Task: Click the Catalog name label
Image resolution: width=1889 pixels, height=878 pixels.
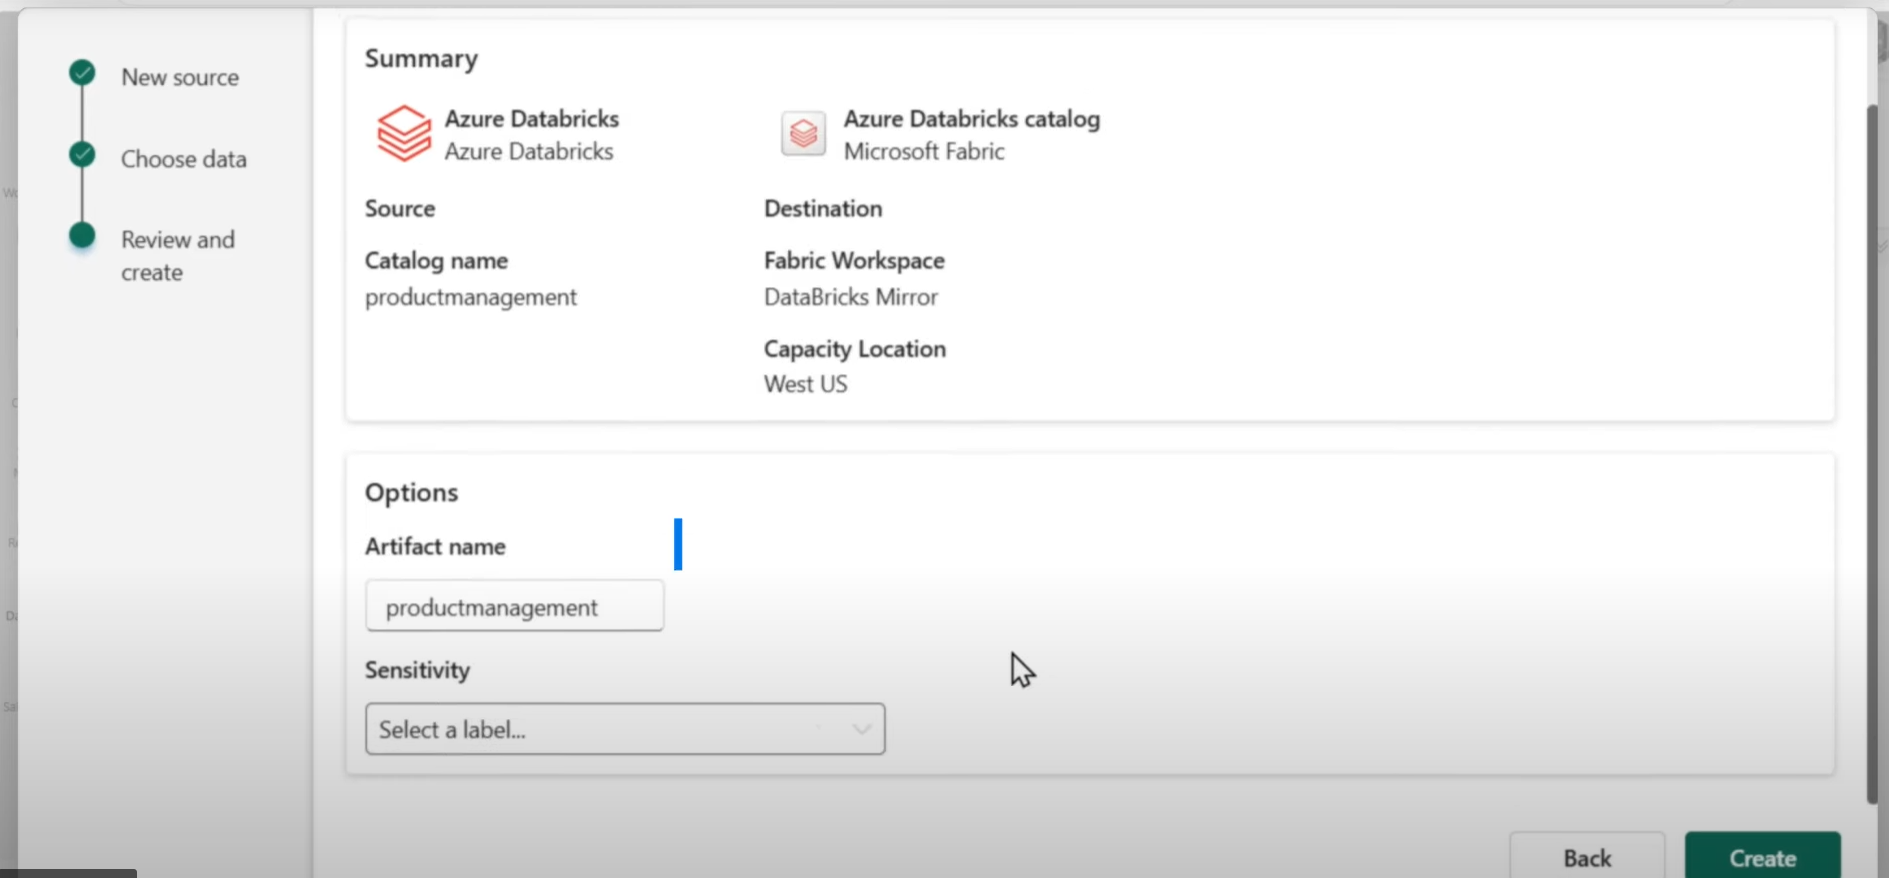Action: [436, 260]
